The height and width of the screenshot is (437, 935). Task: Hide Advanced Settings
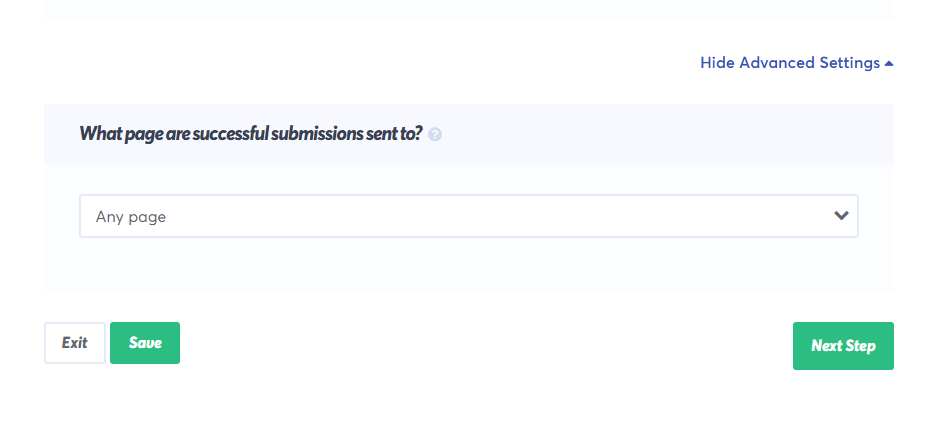(x=797, y=63)
